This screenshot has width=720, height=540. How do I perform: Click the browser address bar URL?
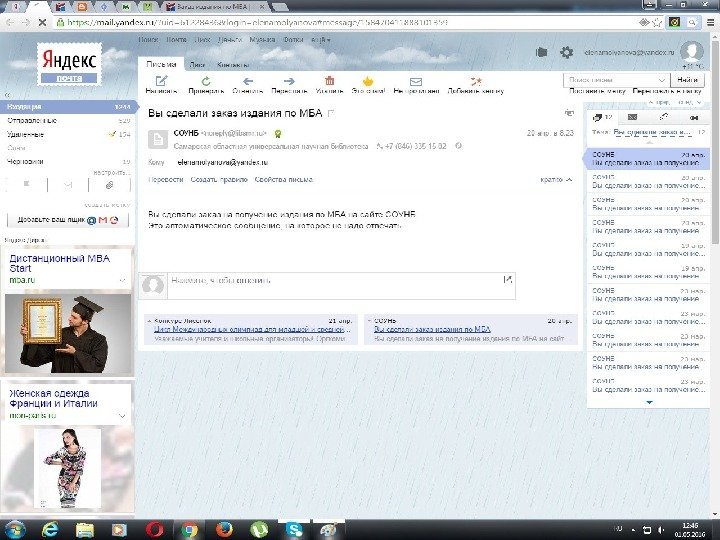257,22
